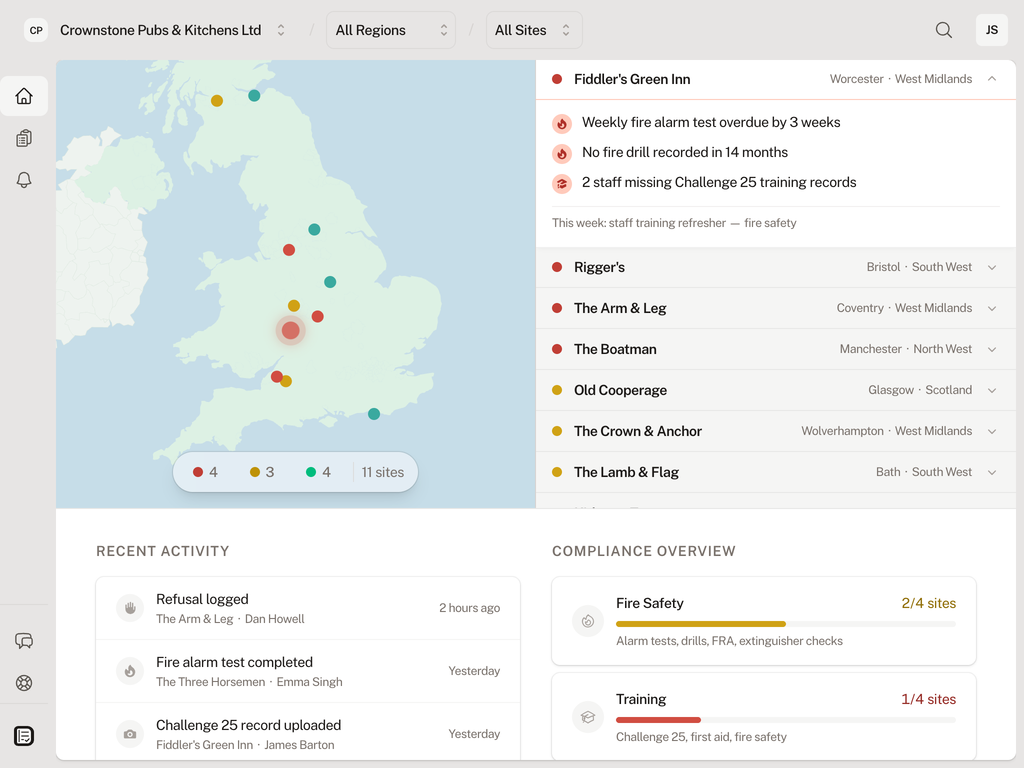Expand the Rigger's site details
1024x768 pixels.
(x=992, y=267)
